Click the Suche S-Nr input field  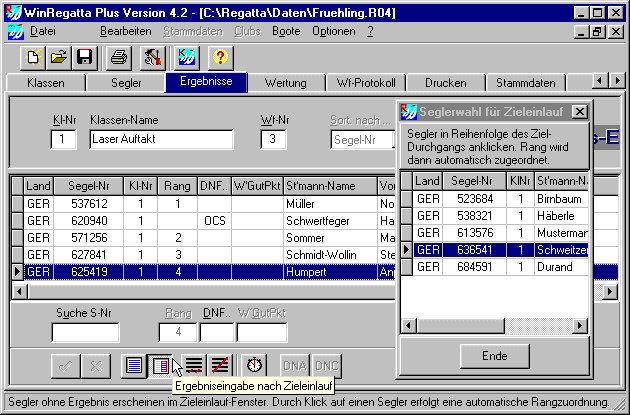tap(84, 332)
